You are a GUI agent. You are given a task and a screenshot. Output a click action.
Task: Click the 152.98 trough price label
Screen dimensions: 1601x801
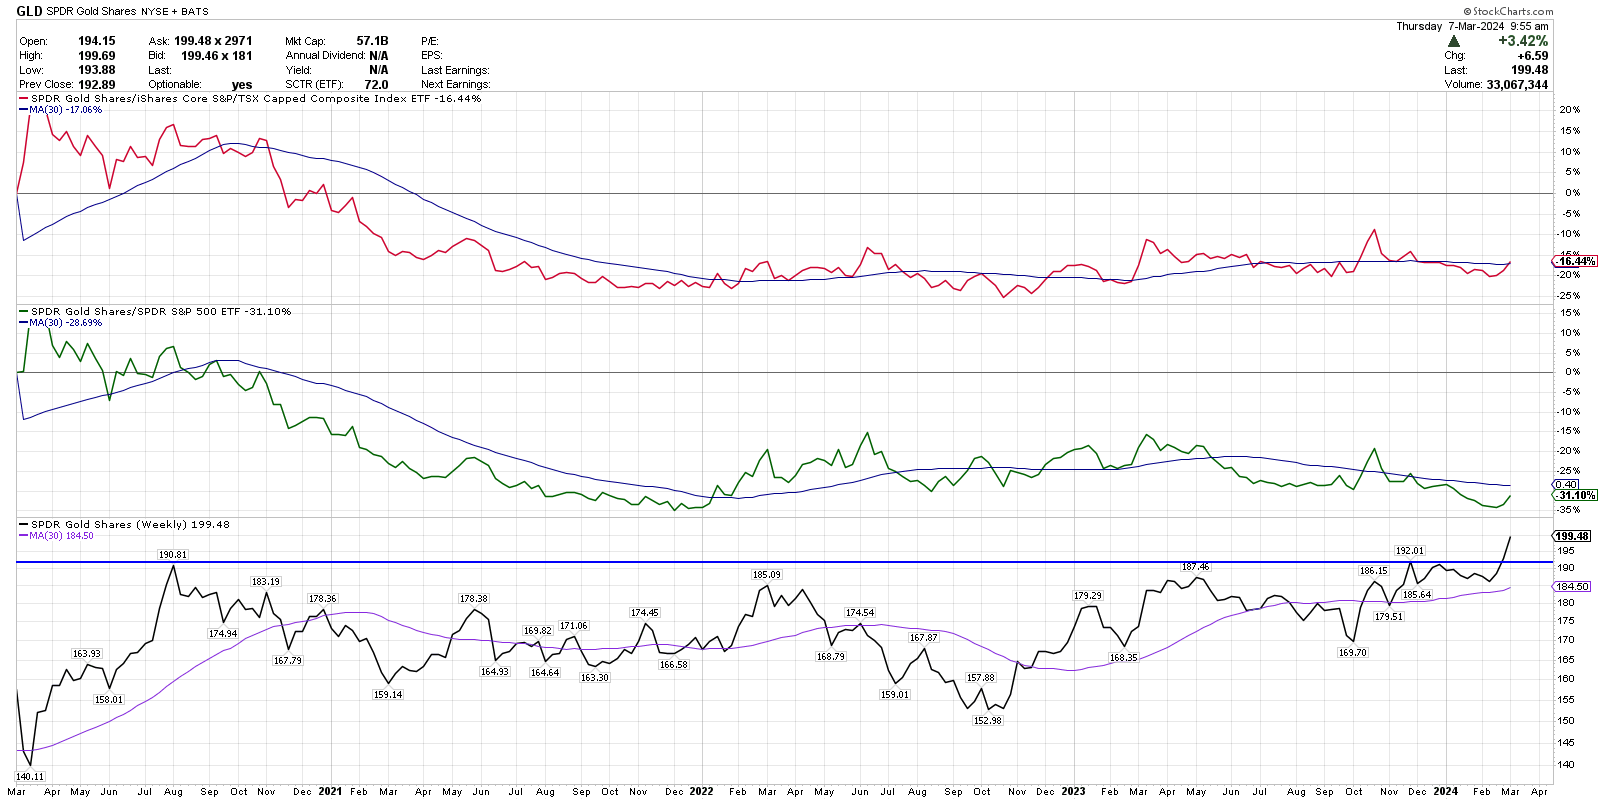[x=987, y=720]
